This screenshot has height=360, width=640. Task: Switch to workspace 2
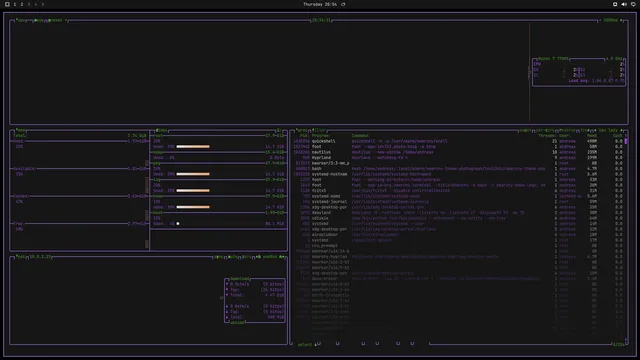point(22,4)
